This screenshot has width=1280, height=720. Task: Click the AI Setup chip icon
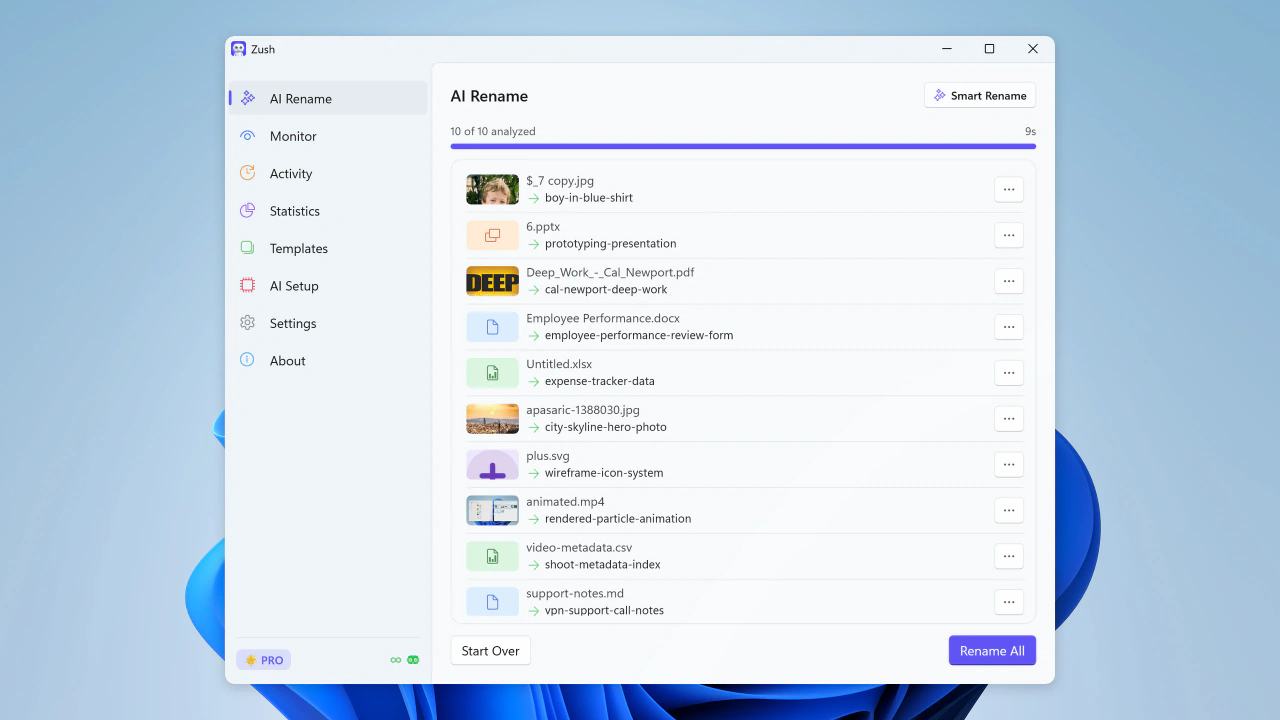point(247,285)
